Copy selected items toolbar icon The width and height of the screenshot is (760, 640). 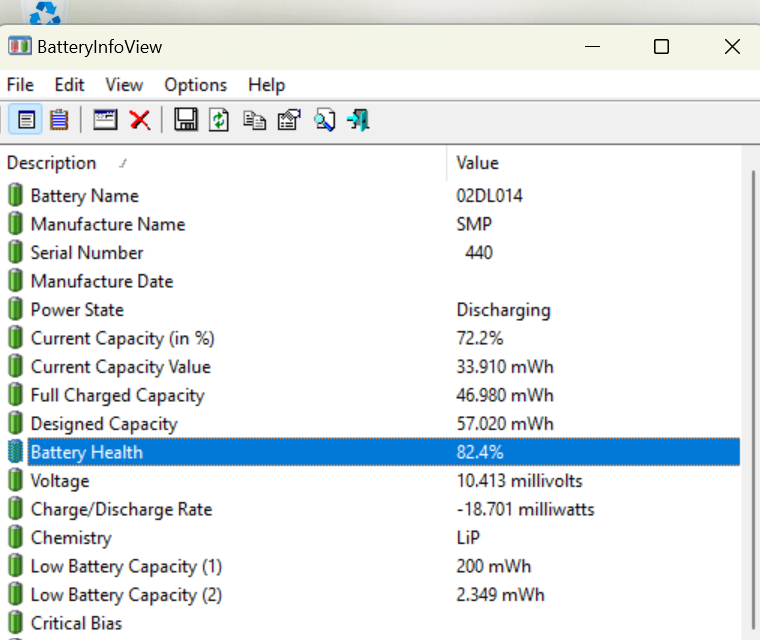pos(254,120)
